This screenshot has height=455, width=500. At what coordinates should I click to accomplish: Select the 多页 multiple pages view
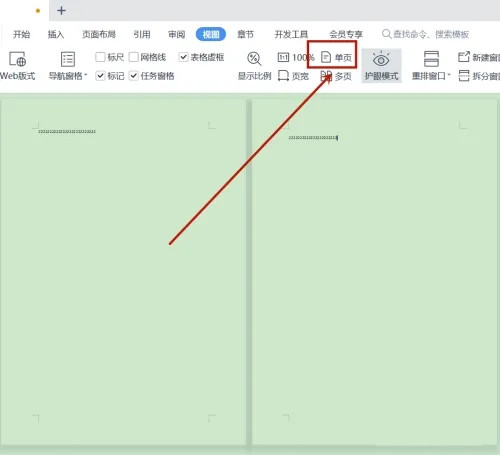coord(336,76)
